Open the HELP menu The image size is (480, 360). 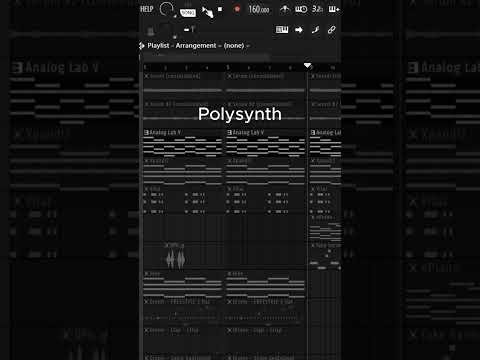pos(146,9)
